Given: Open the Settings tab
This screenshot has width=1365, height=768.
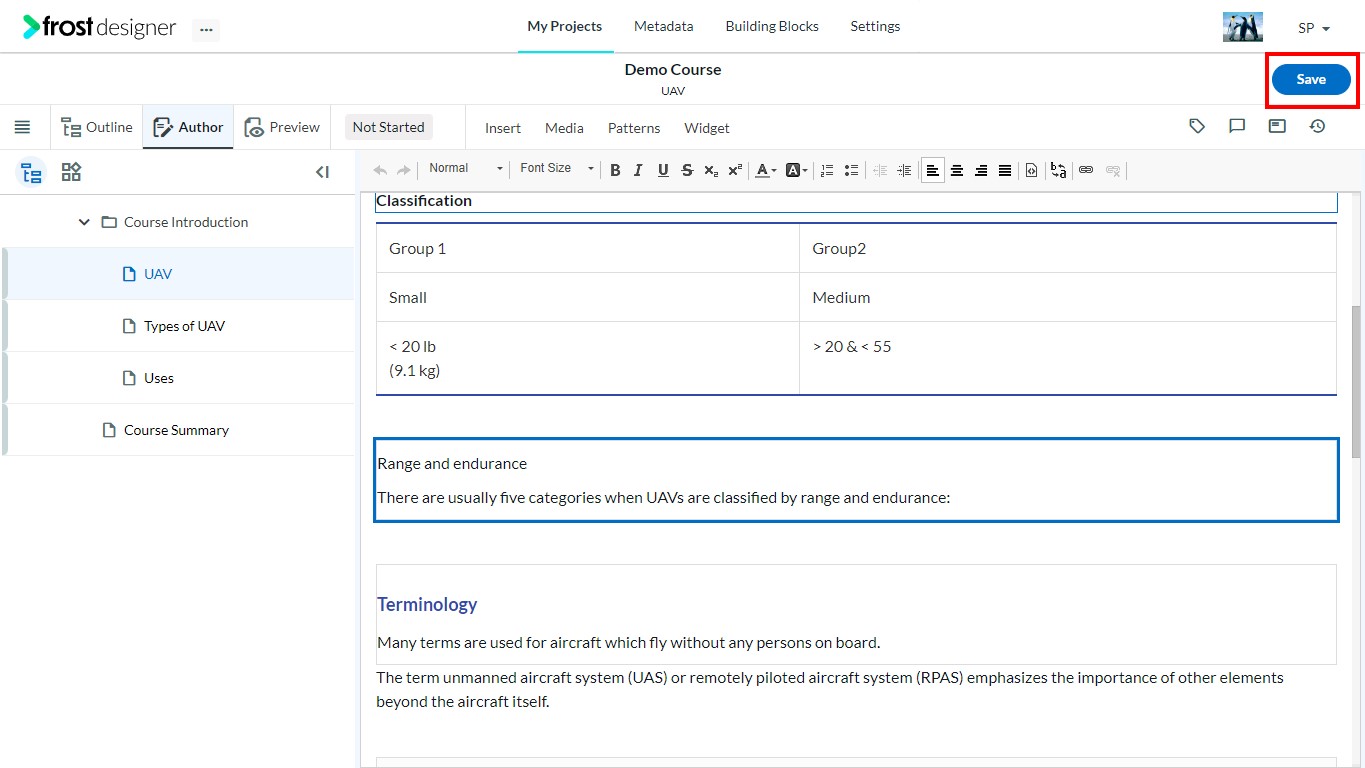Looking at the screenshot, I should (875, 26).
